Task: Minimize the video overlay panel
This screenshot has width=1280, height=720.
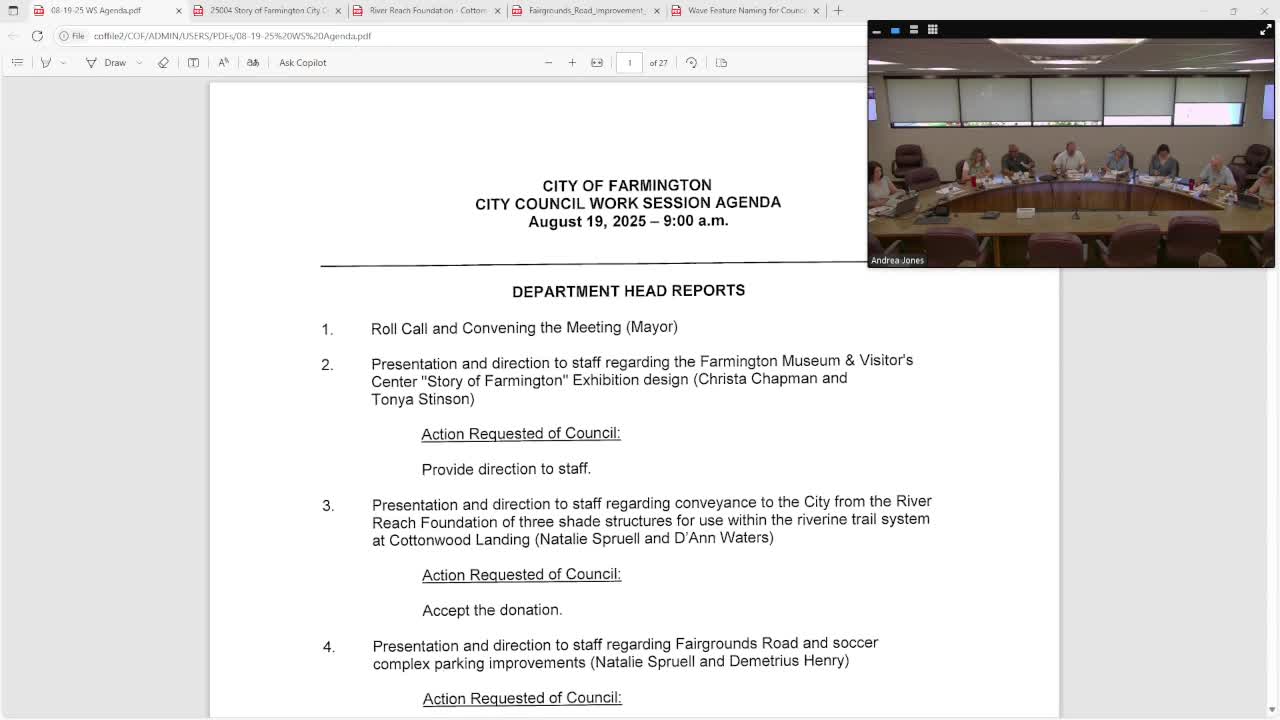Action: click(x=876, y=30)
